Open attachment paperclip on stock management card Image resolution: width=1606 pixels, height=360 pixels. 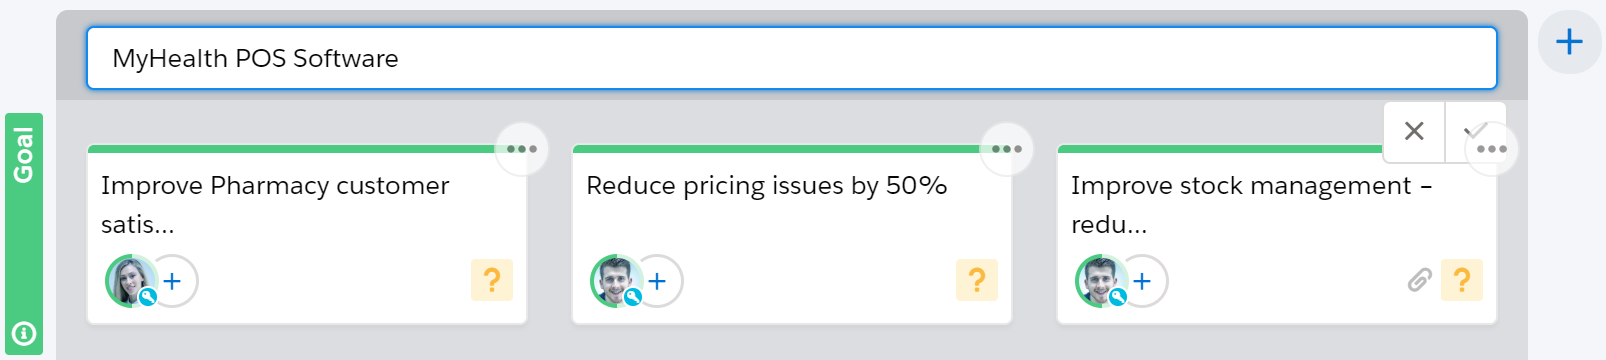click(1420, 280)
